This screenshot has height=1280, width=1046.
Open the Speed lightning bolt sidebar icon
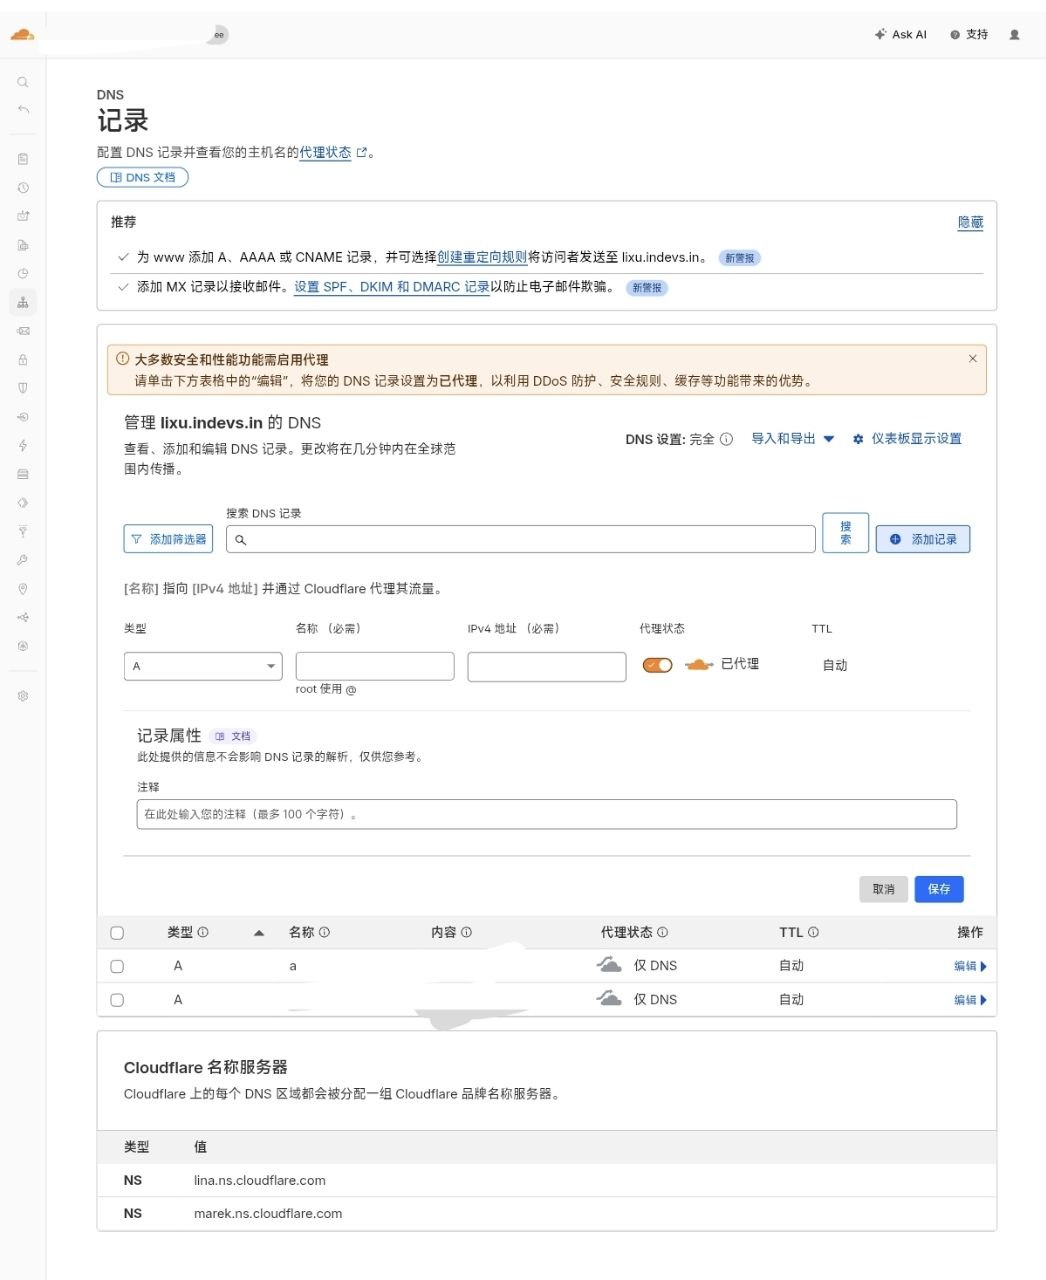point(23,445)
